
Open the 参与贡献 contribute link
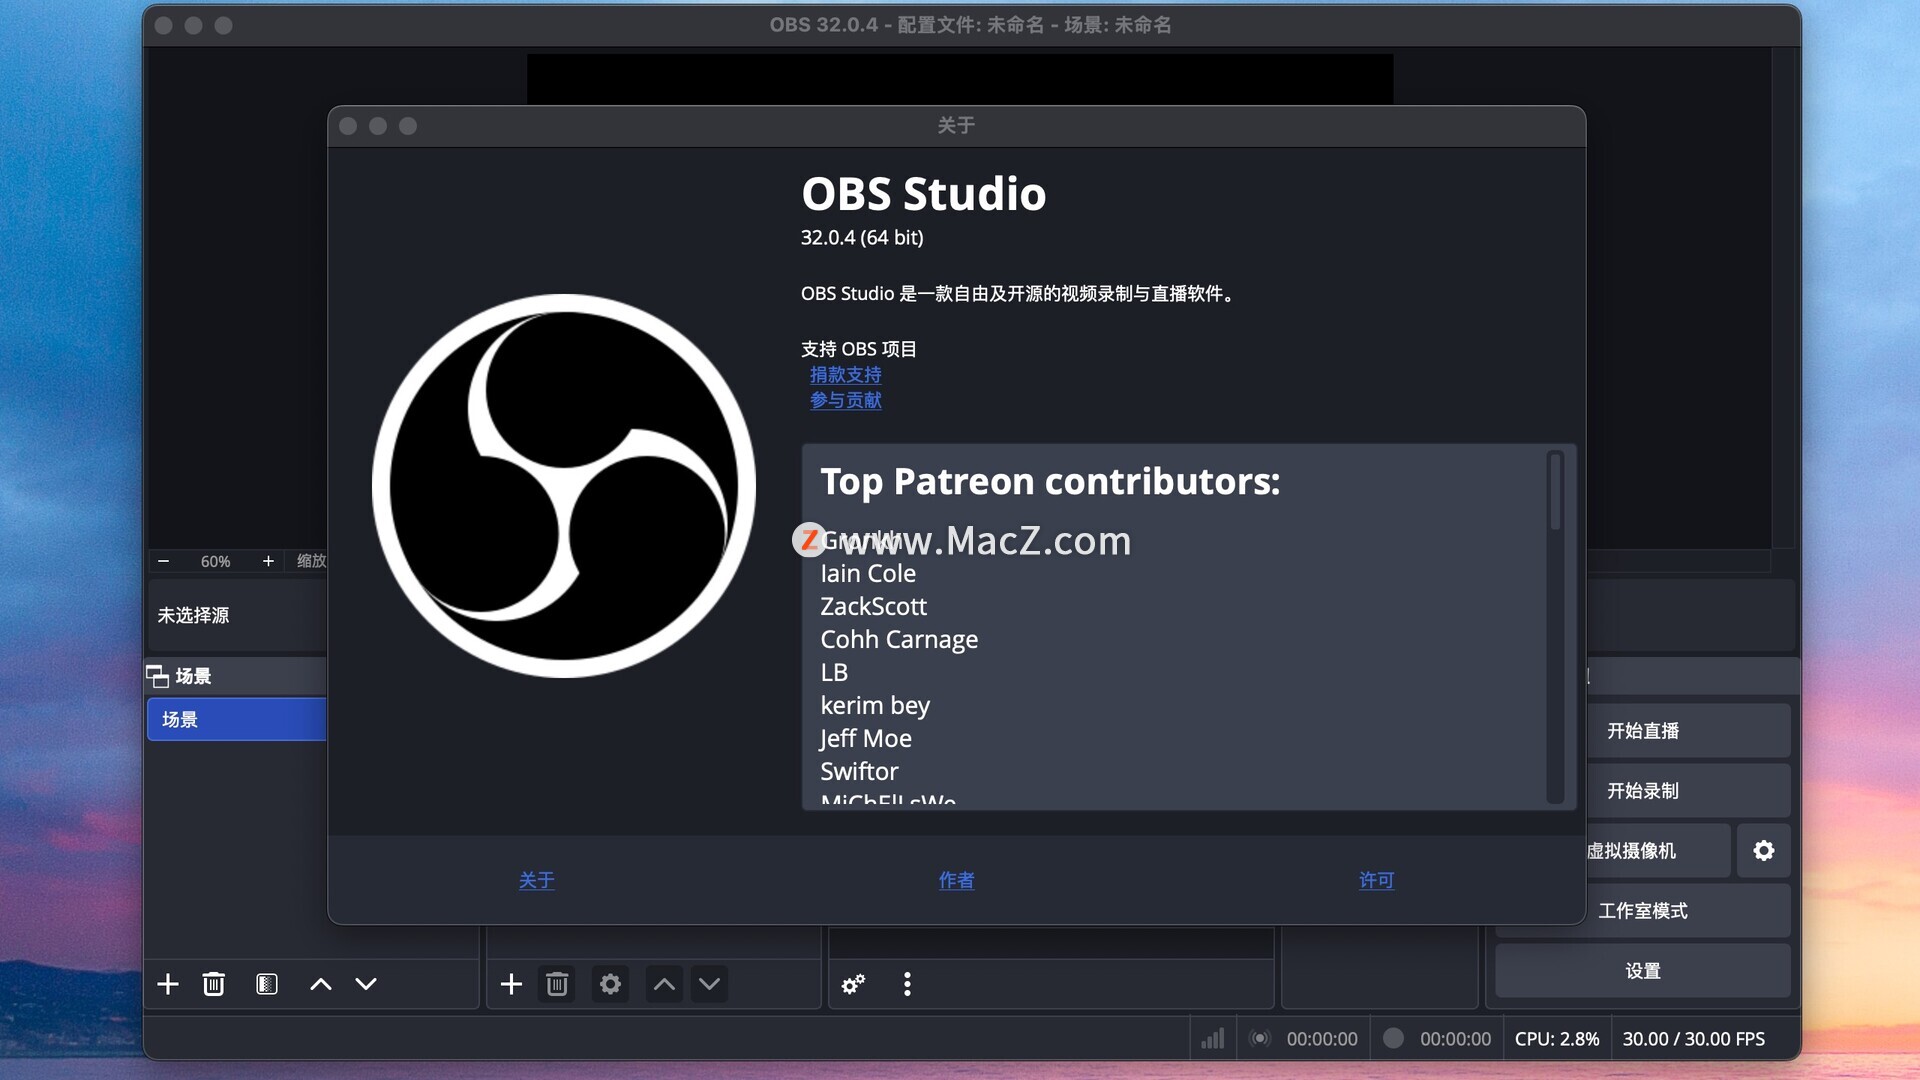[x=845, y=400]
